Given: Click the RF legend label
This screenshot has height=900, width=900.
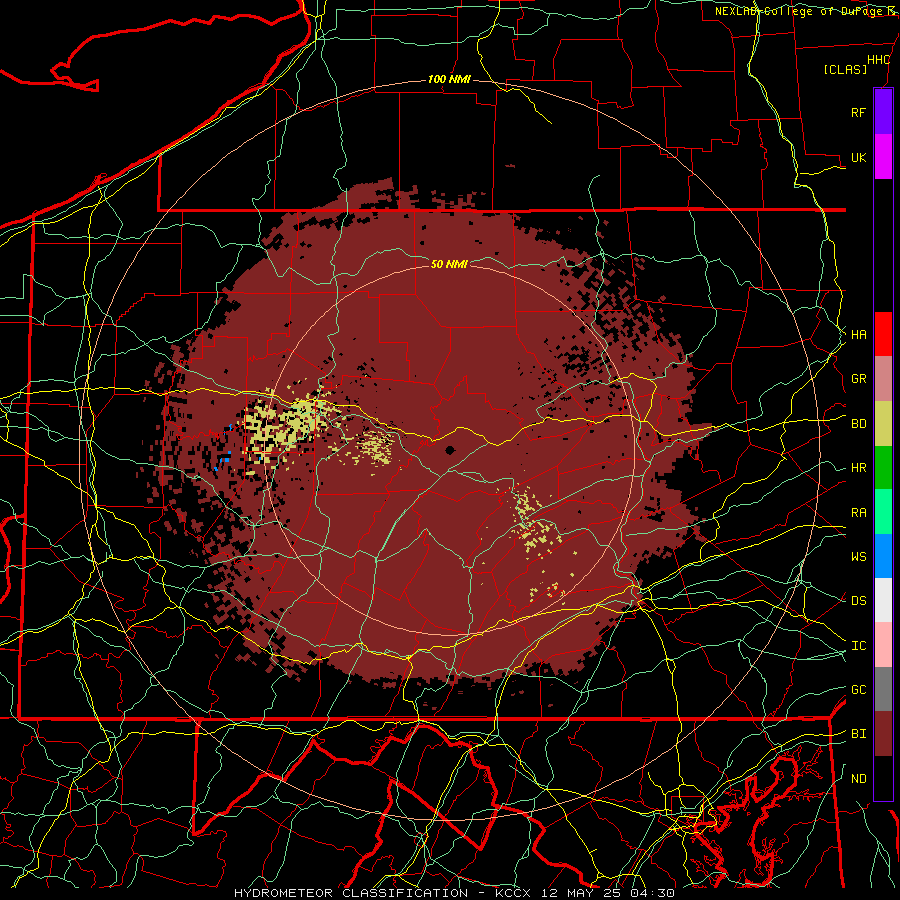Looking at the screenshot, I should click(858, 112).
